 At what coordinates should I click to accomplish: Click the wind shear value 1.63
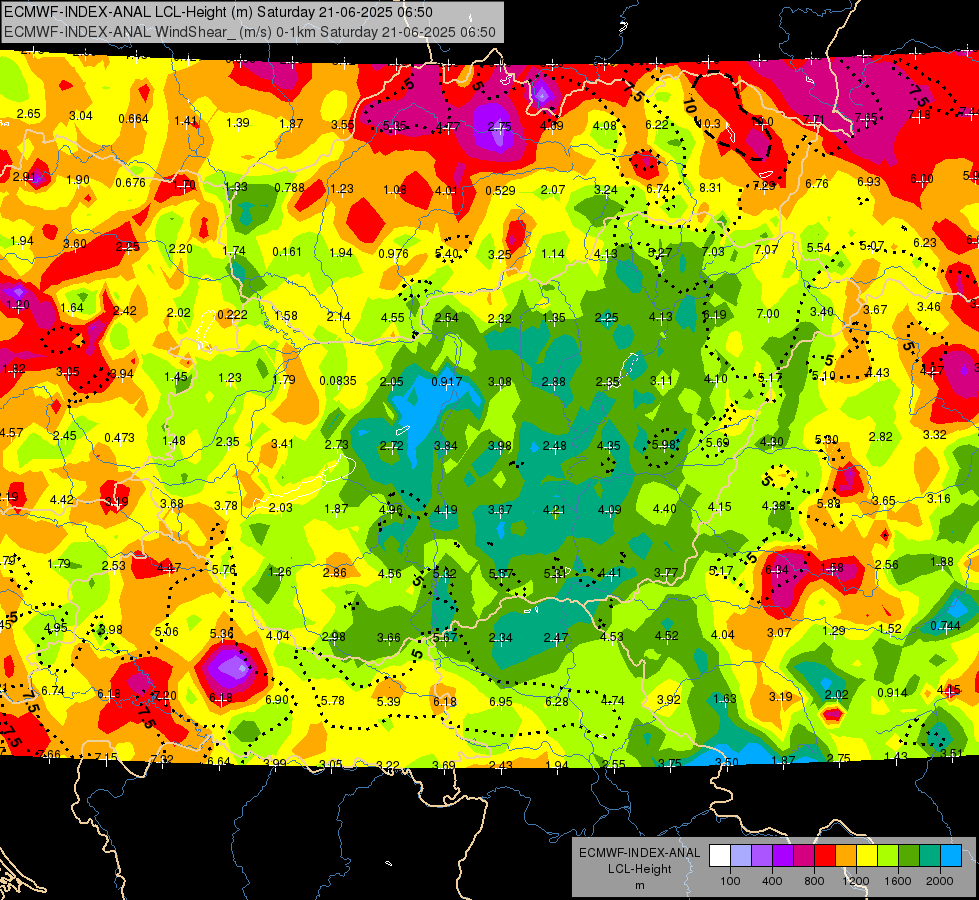tap(725, 698)
